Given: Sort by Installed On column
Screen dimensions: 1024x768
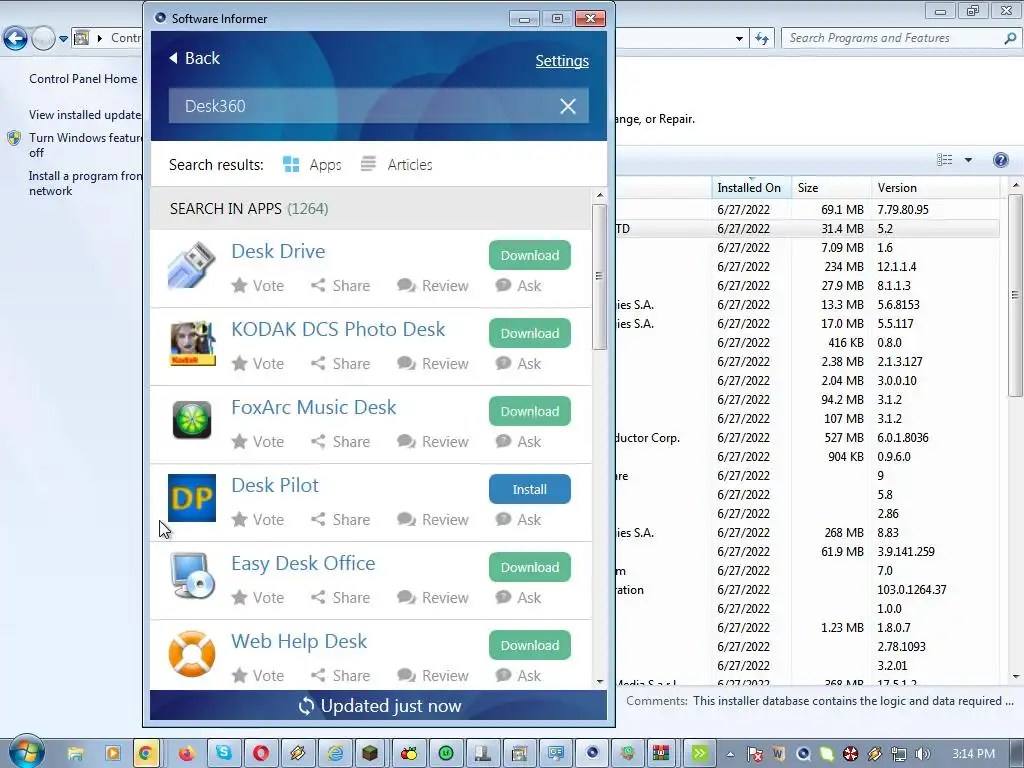Looking at the screenshot, I should 751,187.
